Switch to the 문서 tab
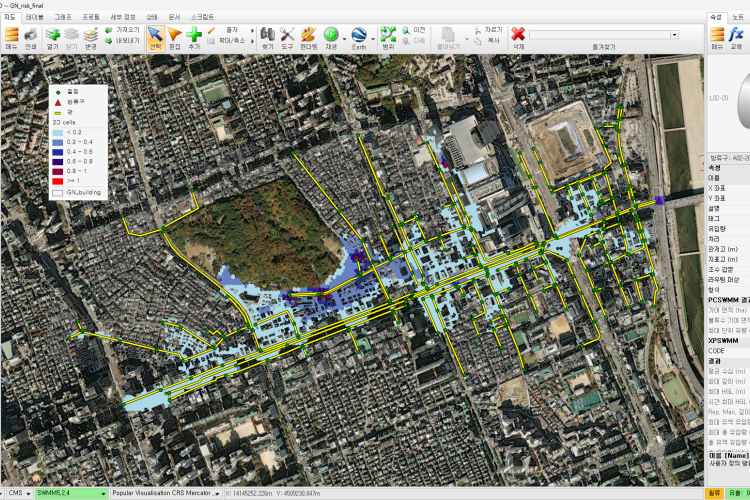750x500 pixels. click(174, 17)
